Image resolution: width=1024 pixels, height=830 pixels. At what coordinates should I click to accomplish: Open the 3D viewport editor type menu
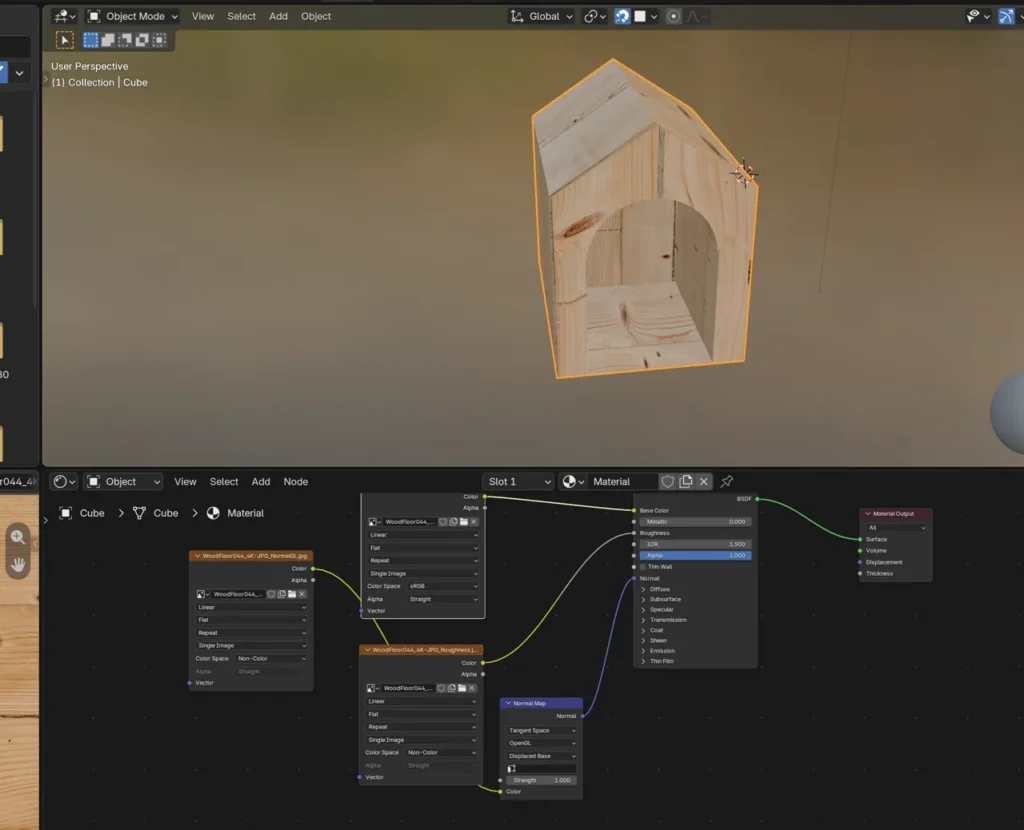65,16
